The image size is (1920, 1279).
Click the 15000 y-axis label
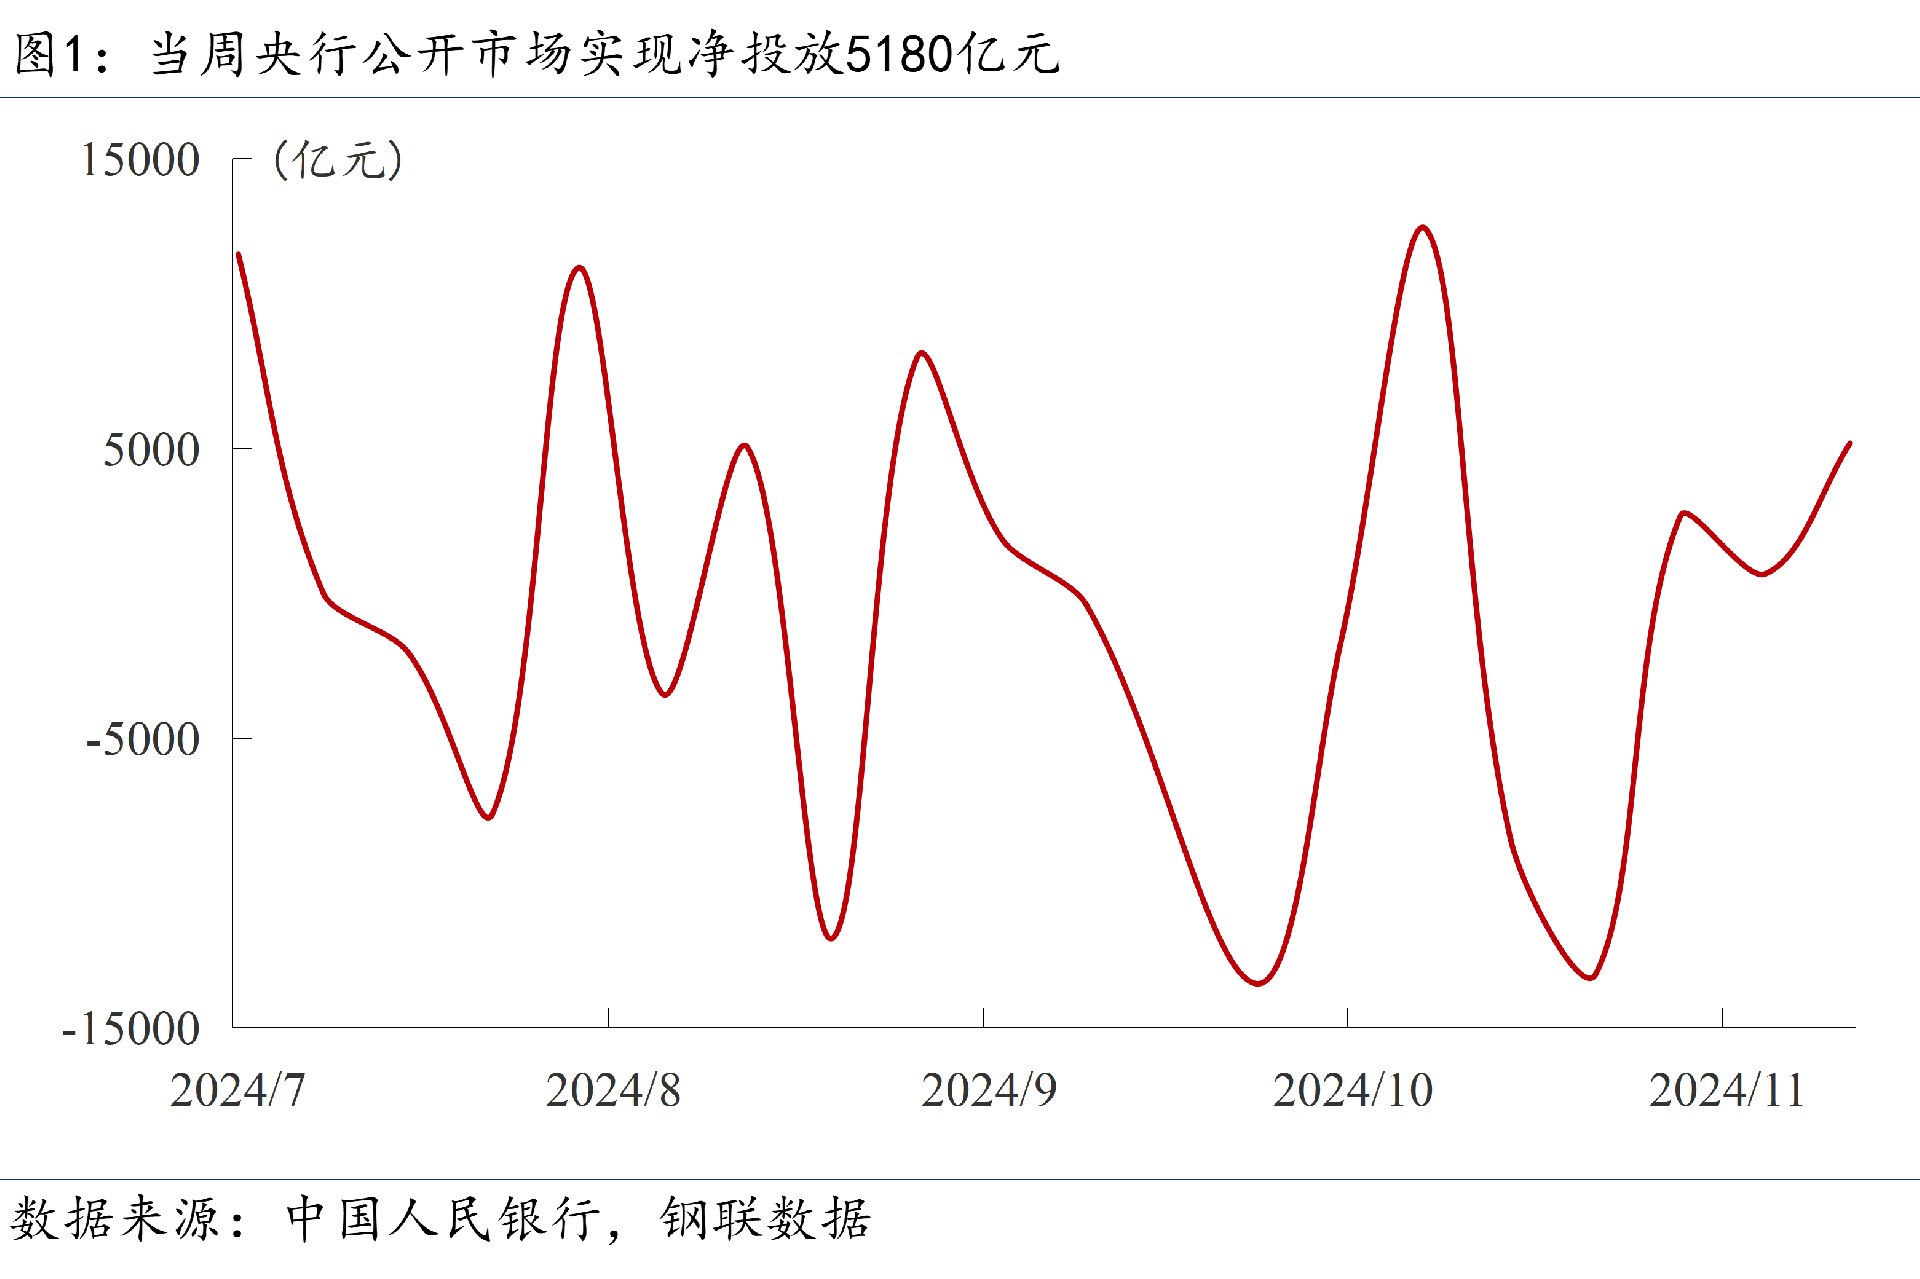[140, 160]
